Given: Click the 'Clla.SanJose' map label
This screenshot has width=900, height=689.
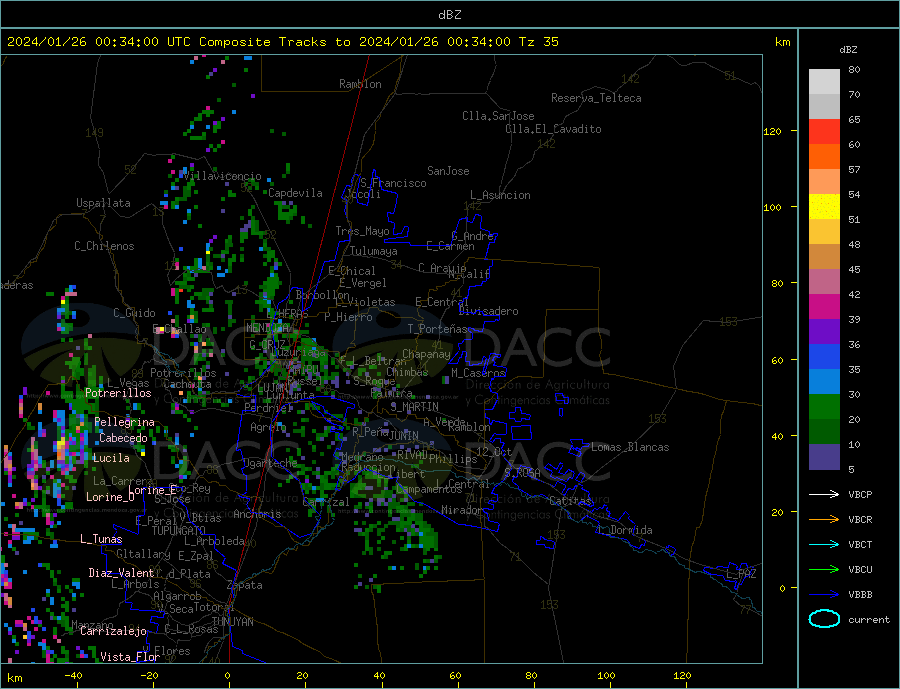Looking at the screenshot, I should [498, 116].
